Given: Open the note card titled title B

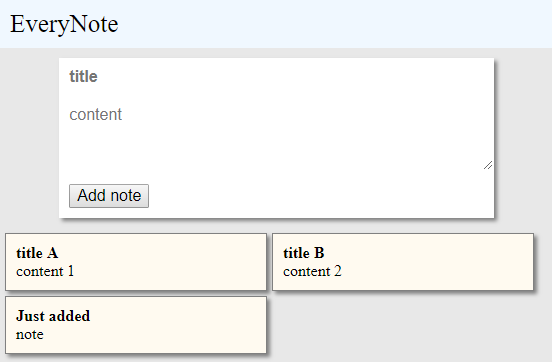Looking at the screenshot, I should click(x=403, y=262).
